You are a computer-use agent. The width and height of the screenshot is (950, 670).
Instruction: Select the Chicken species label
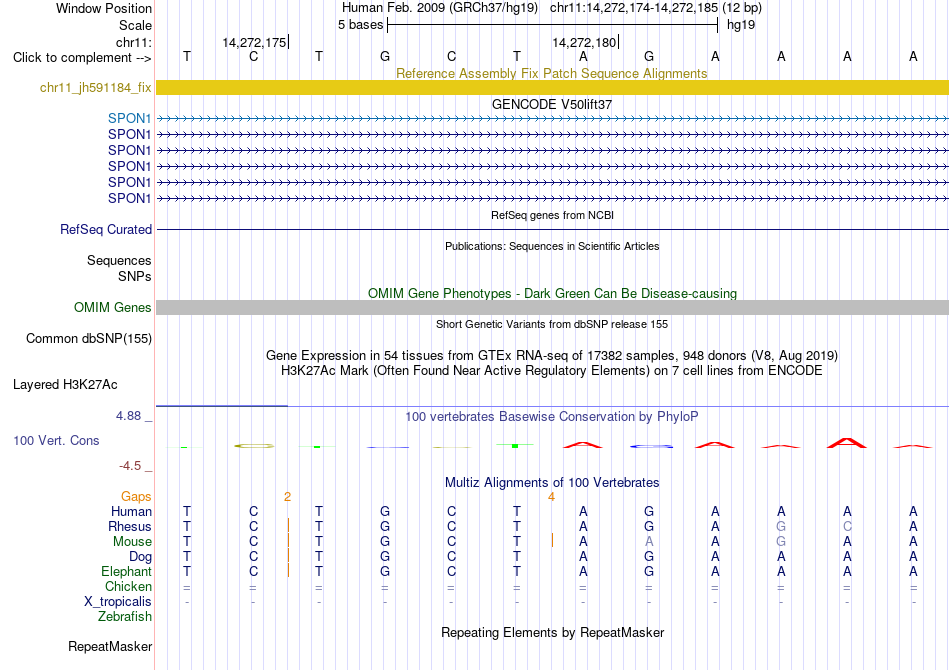(x=128, y=586)
